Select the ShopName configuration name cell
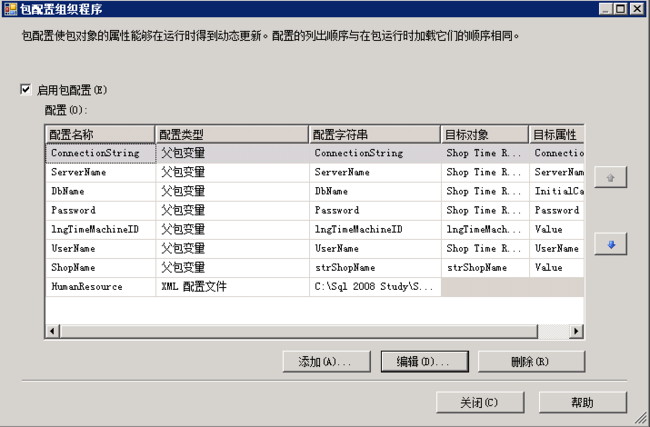Viewport: 650px width, 427px height. 100,267
